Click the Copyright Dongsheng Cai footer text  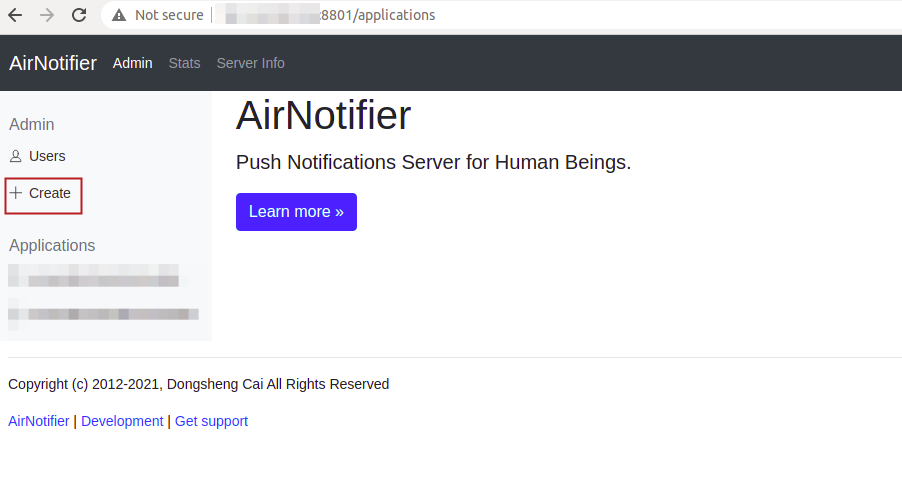click(198, 384)
